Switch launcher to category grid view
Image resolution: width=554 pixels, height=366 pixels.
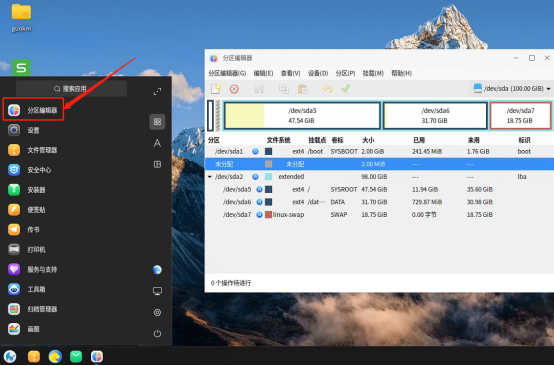pos(157,122)
